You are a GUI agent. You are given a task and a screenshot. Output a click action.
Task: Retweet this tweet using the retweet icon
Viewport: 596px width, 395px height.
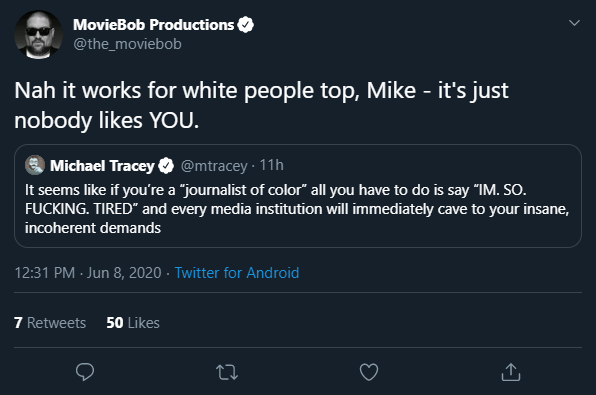click(227, 372)
